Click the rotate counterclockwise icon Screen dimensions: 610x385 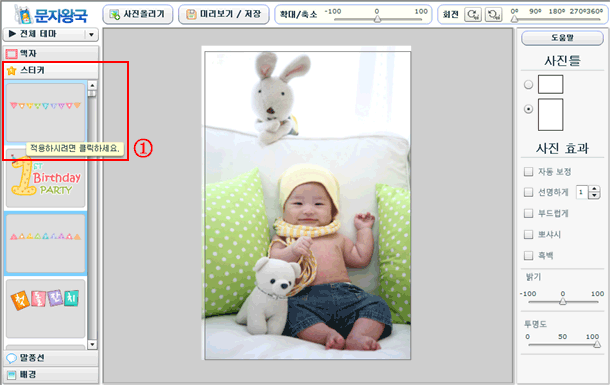click(493, 15)
